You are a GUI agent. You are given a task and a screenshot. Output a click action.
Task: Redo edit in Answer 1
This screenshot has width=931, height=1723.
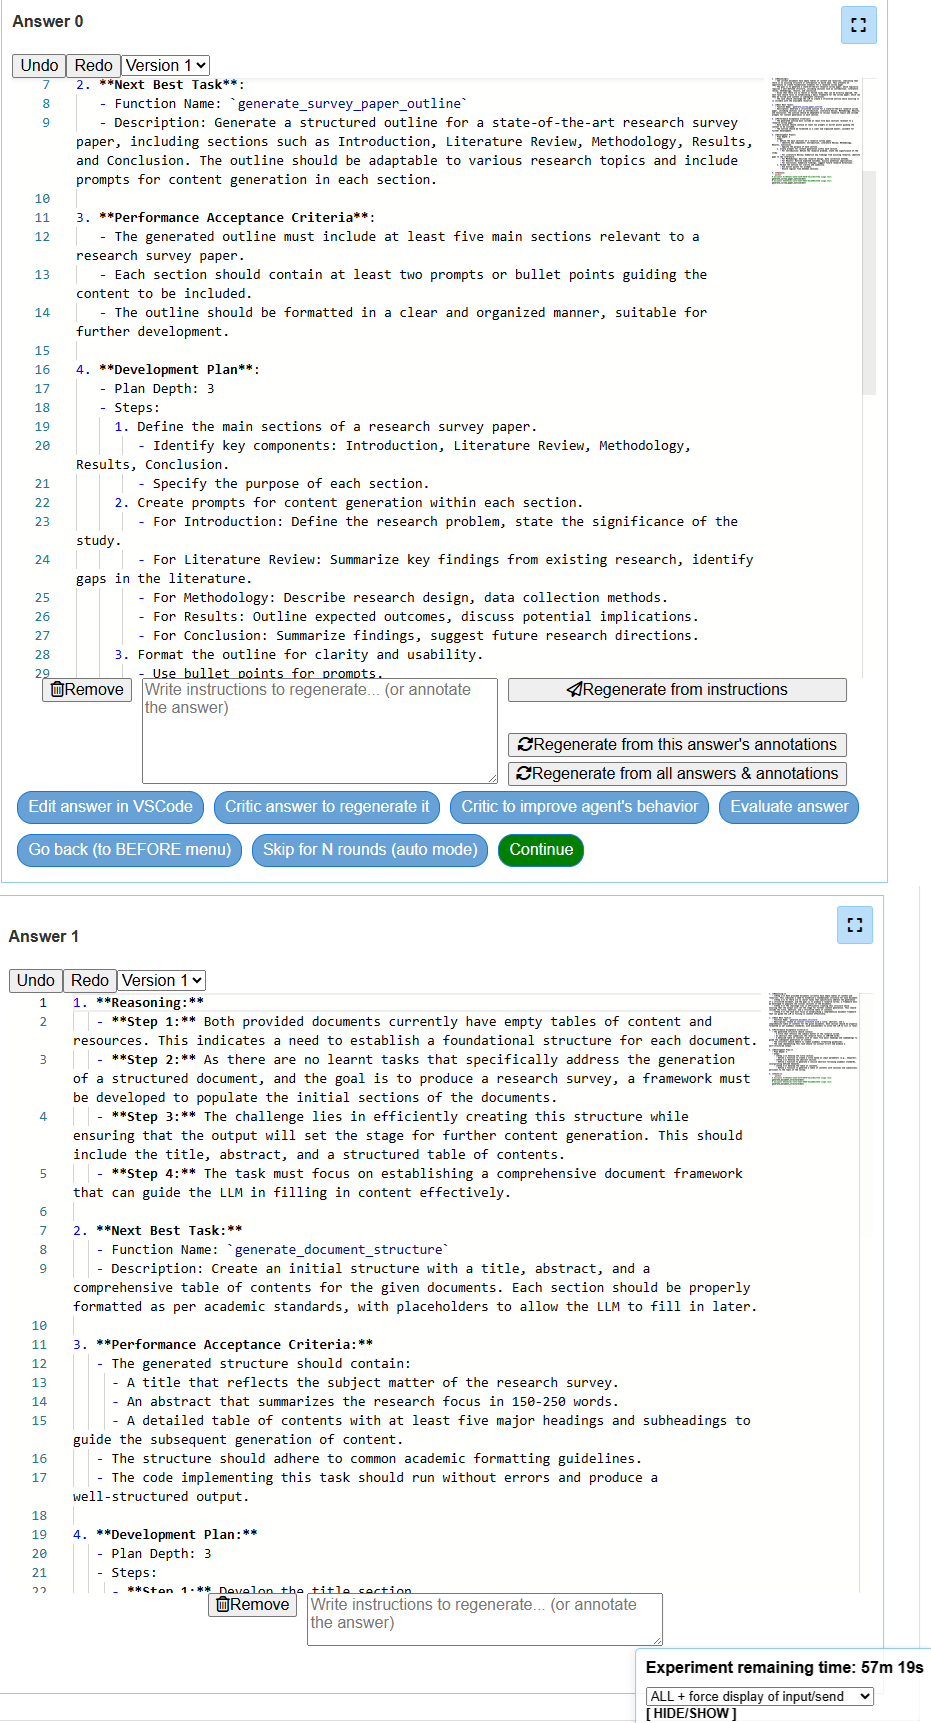90,980
